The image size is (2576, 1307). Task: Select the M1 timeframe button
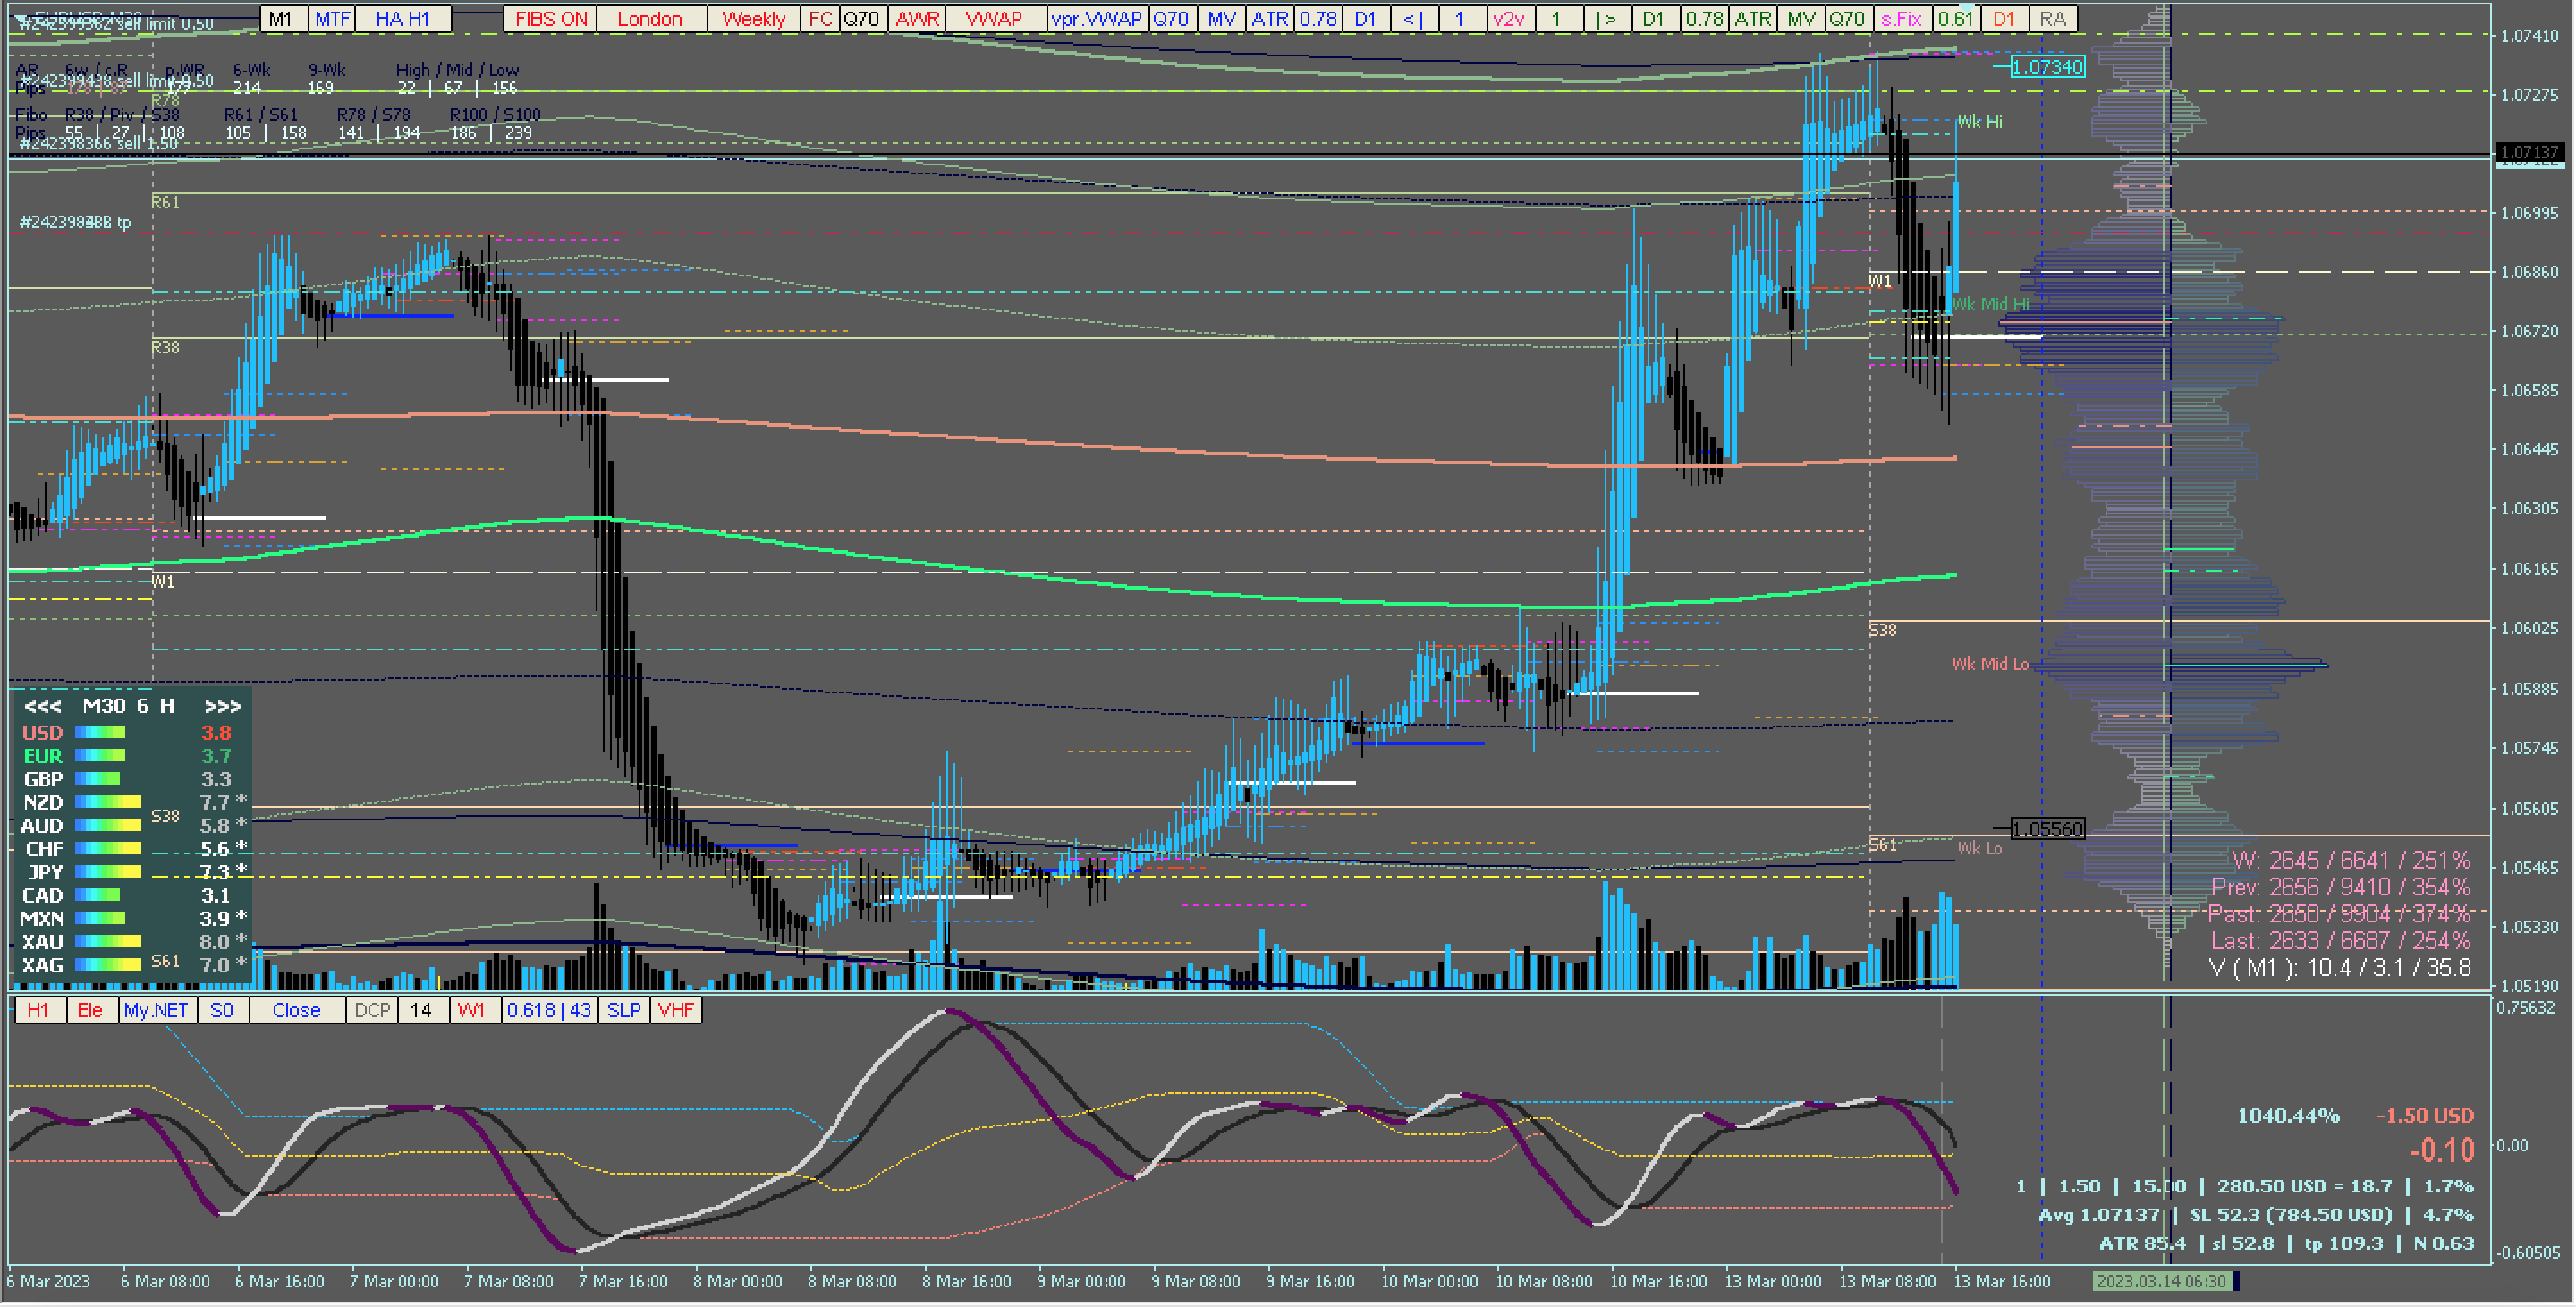tap(281, 19)
